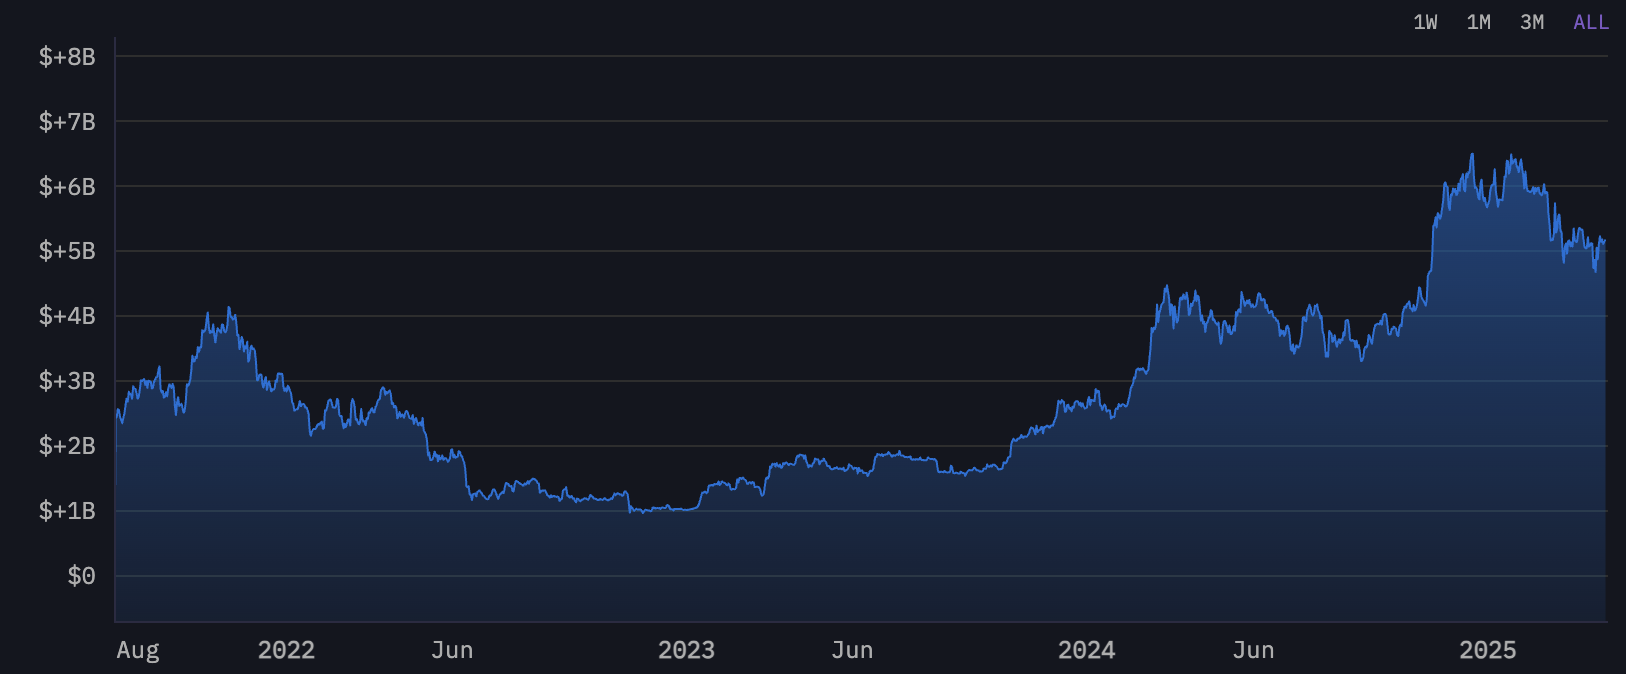Select the 1W time range
This screenshot has width=1626, height=674.
click(1425, 22)
